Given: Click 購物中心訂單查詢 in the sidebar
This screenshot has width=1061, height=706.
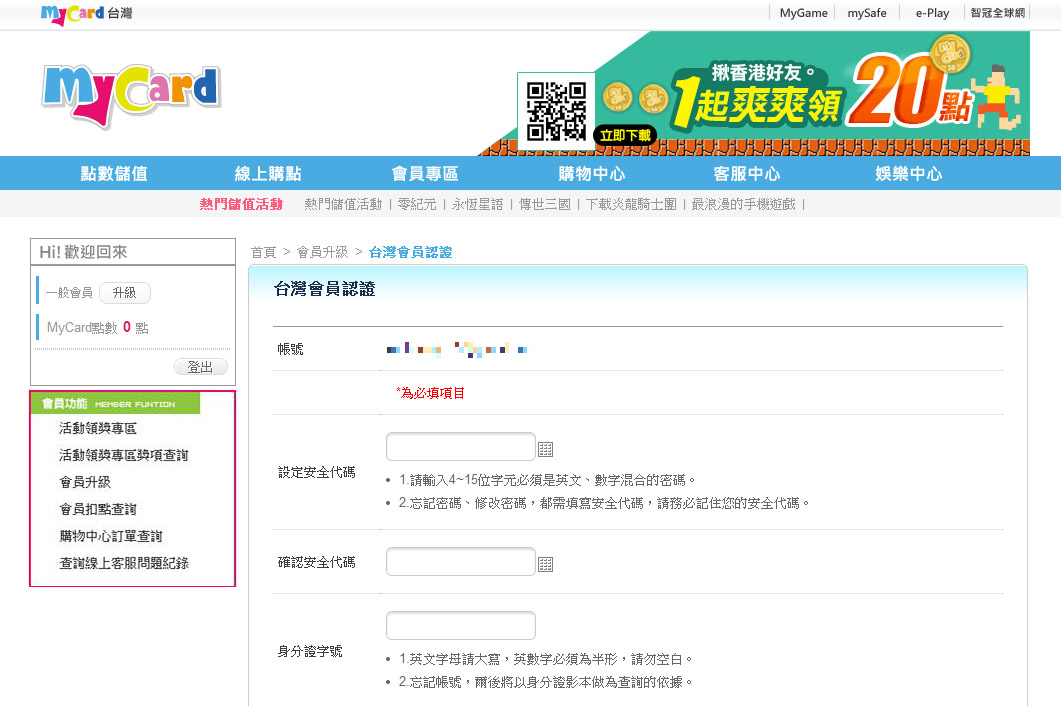Looking at the screenshot, I should point(111,536).
